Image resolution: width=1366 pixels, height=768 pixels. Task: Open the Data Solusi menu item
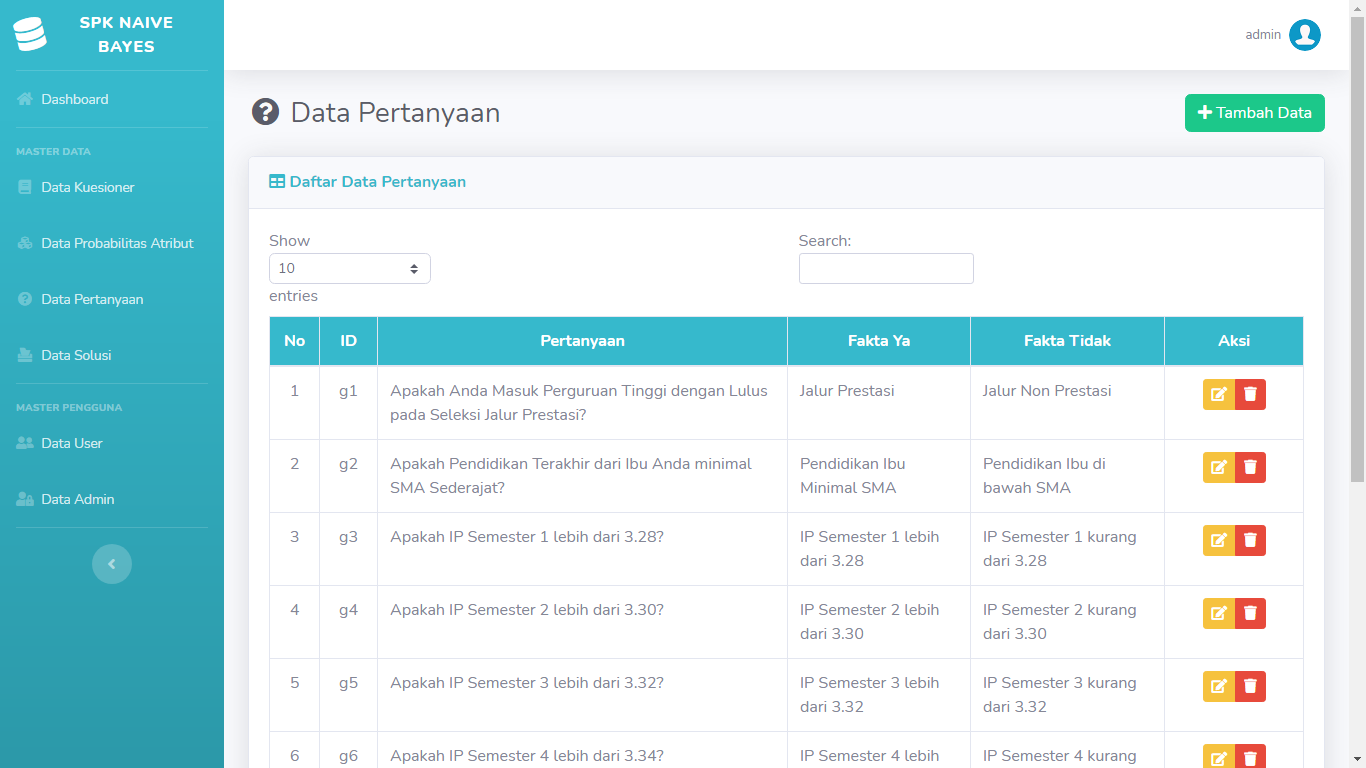(x=112, y=355)
